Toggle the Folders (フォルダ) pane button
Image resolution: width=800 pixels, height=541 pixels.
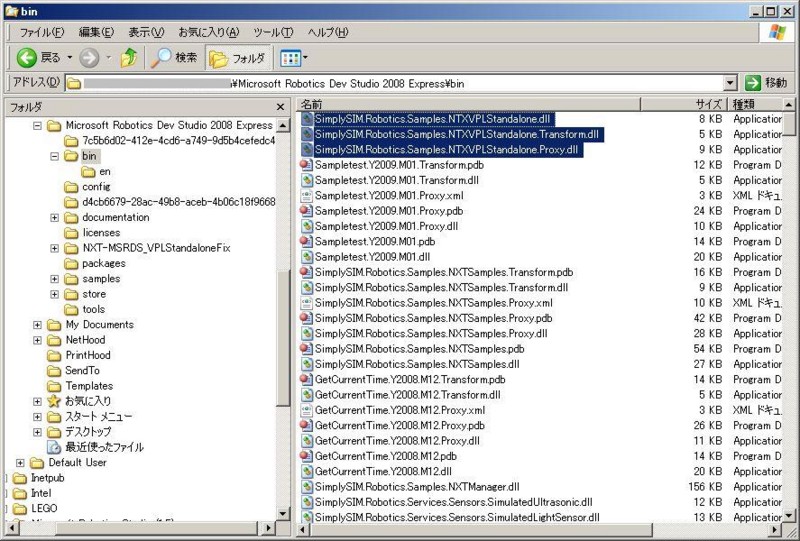coord(237,58)
